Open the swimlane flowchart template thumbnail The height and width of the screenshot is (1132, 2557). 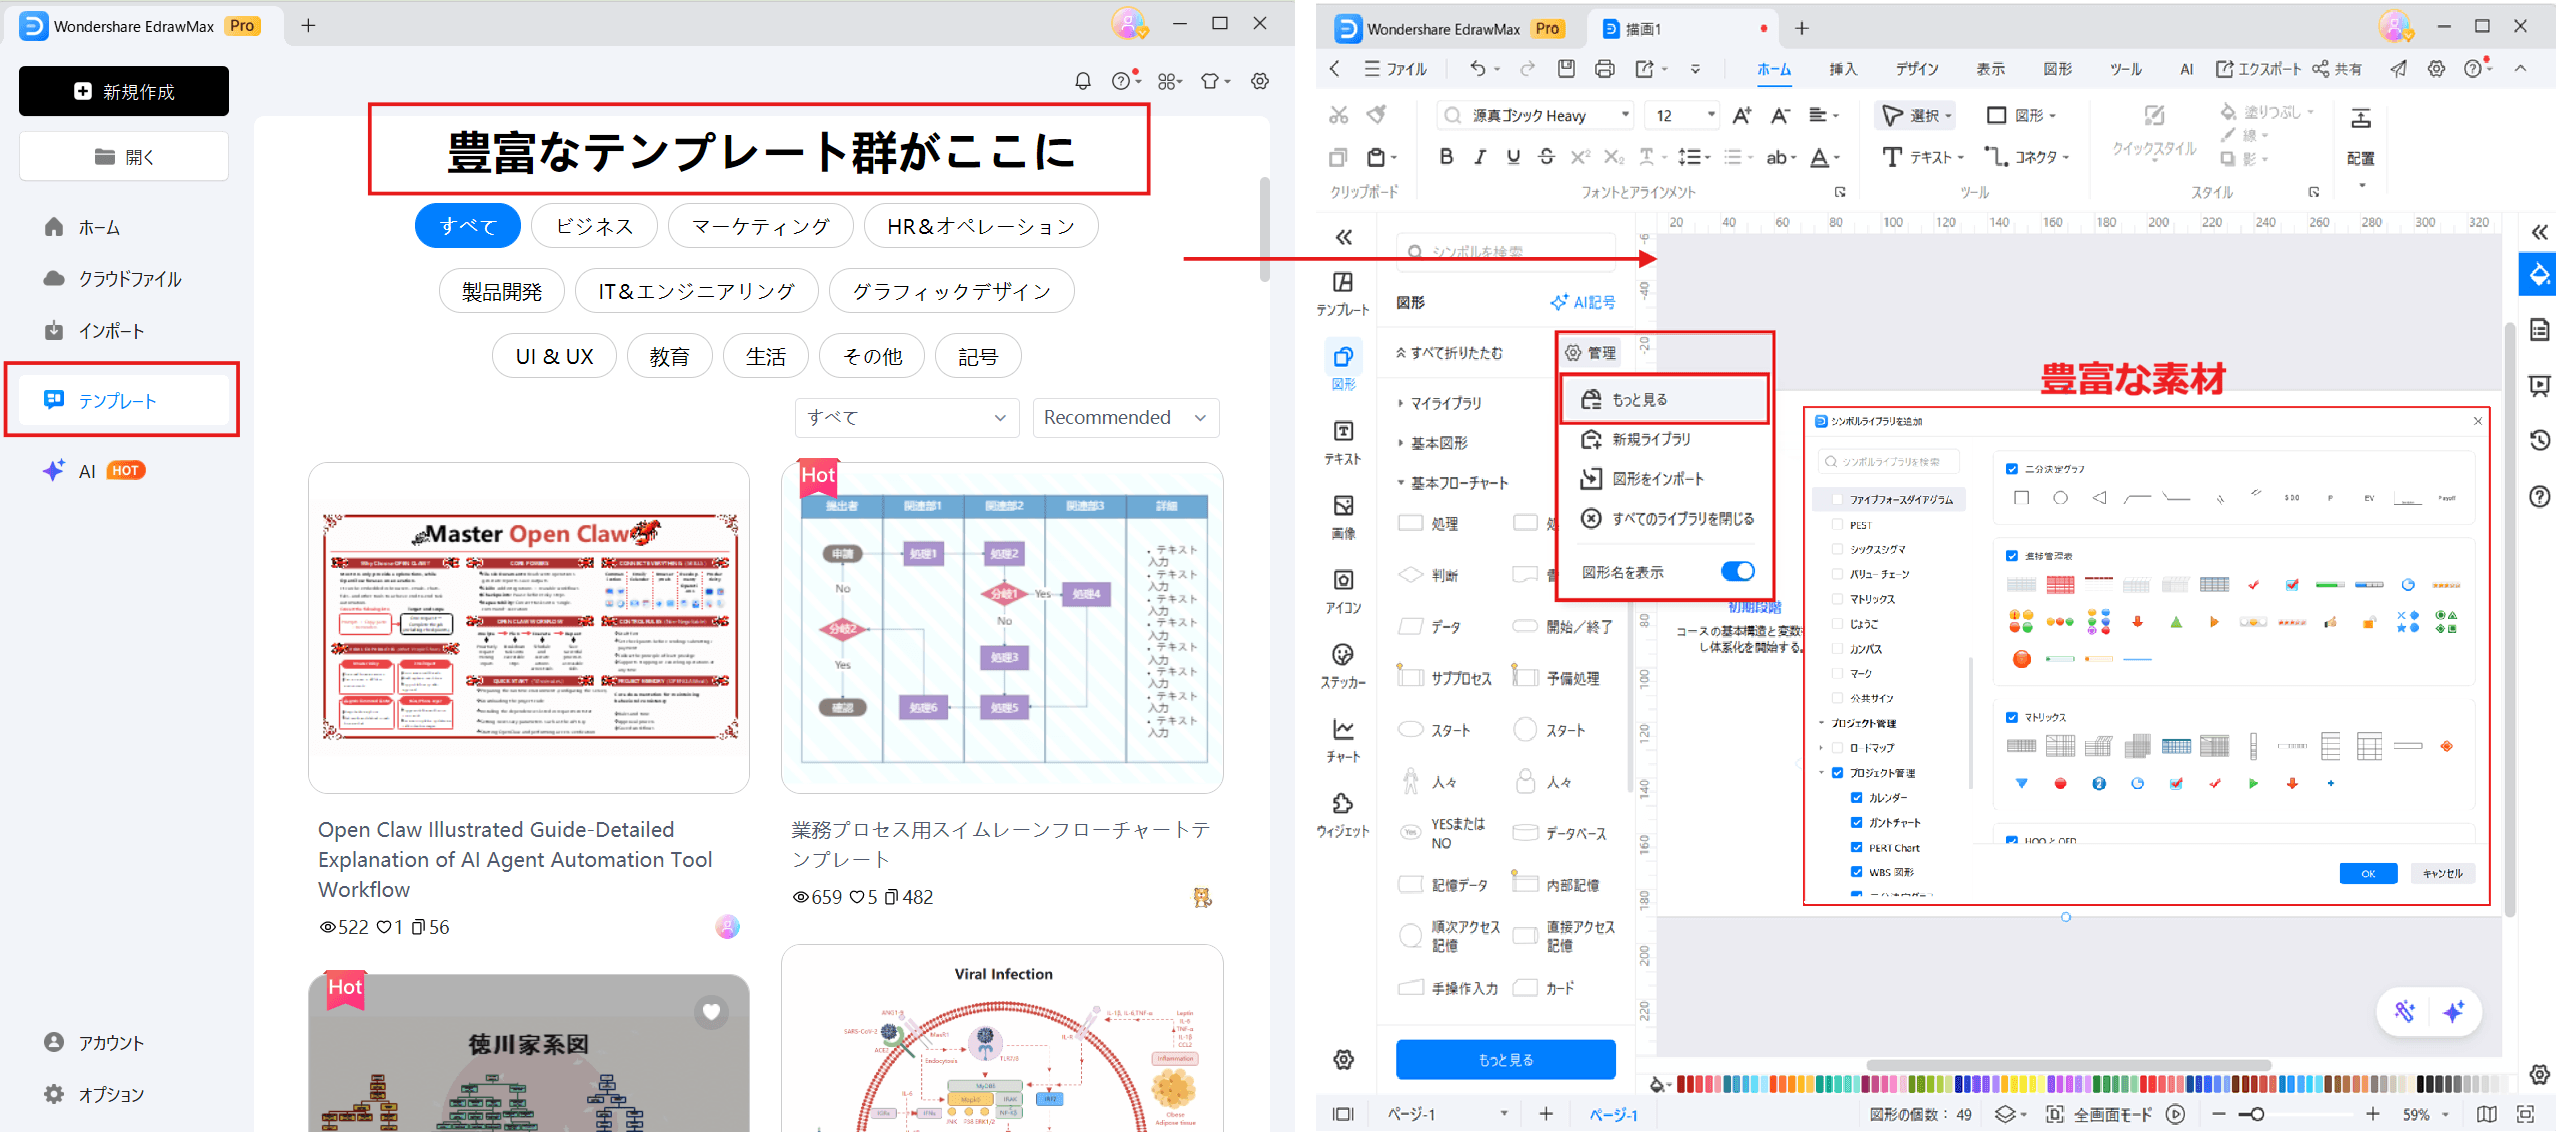pos(1004,627)
